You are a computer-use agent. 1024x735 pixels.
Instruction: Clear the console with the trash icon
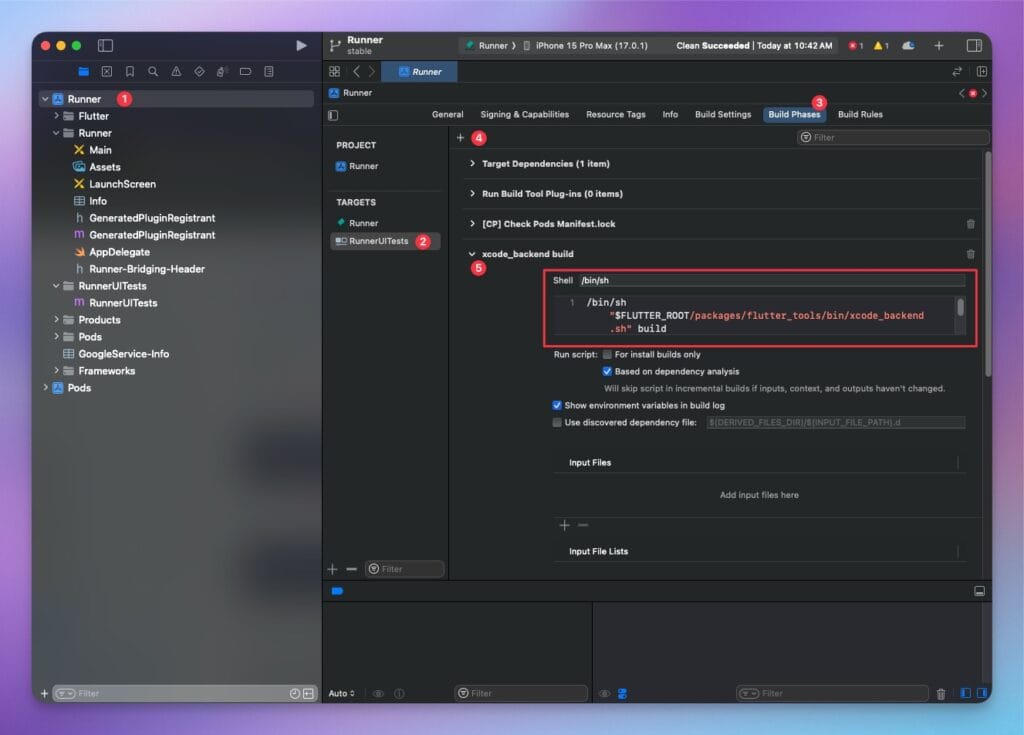[x=940, y=693]
